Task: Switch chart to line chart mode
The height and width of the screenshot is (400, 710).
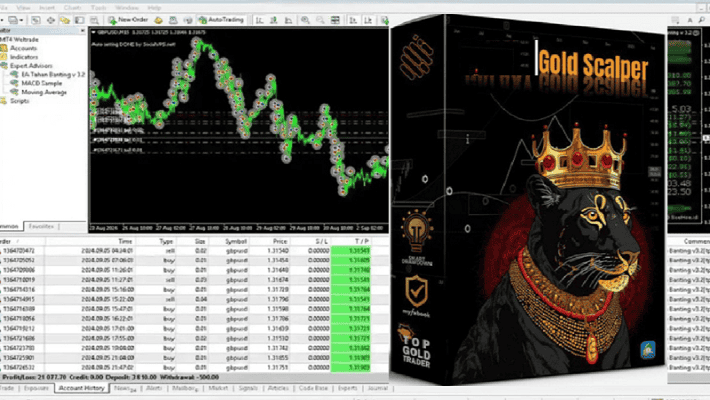Action: [288, 20]
